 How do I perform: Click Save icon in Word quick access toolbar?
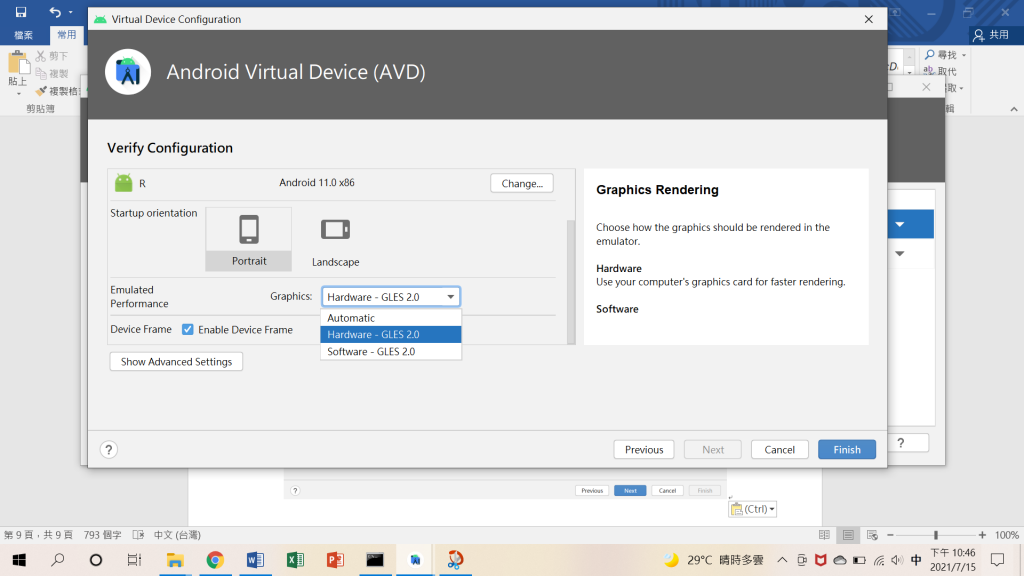(21, 12)
